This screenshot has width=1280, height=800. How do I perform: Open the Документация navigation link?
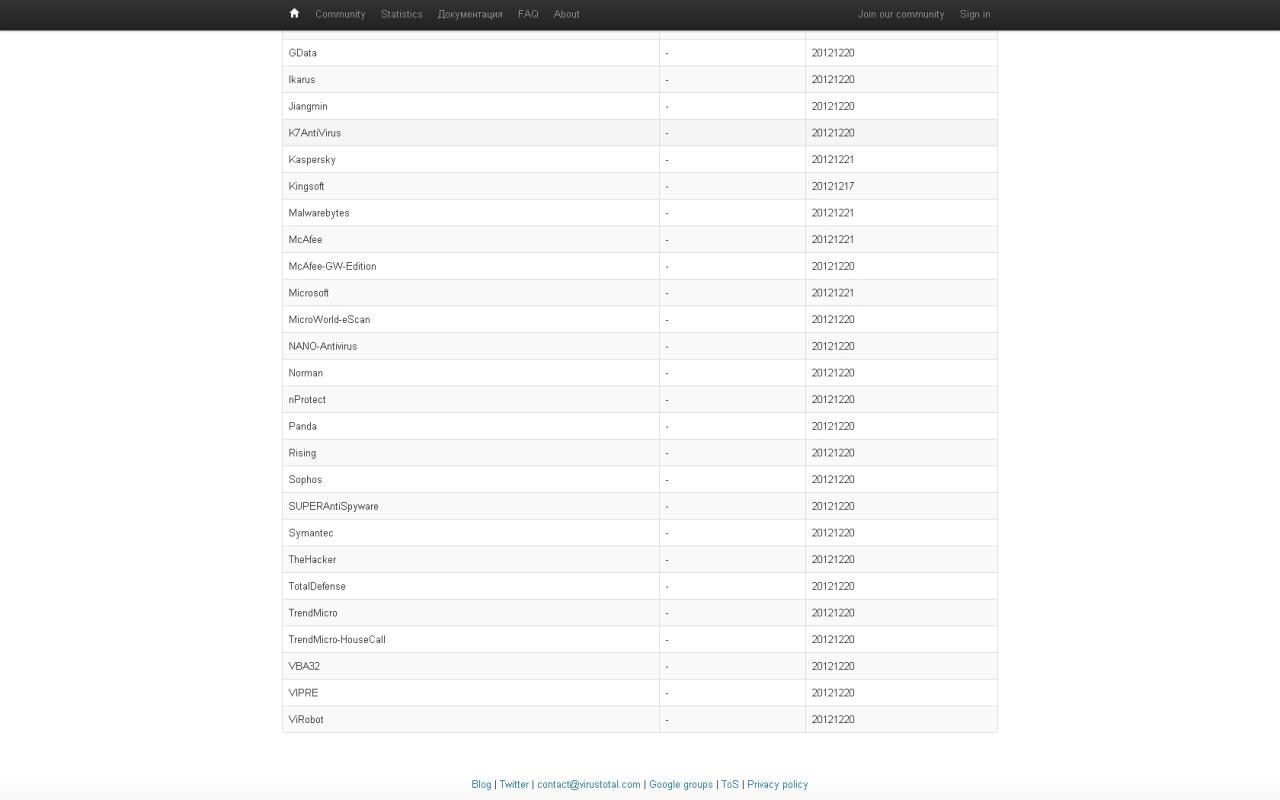point(470,14)
